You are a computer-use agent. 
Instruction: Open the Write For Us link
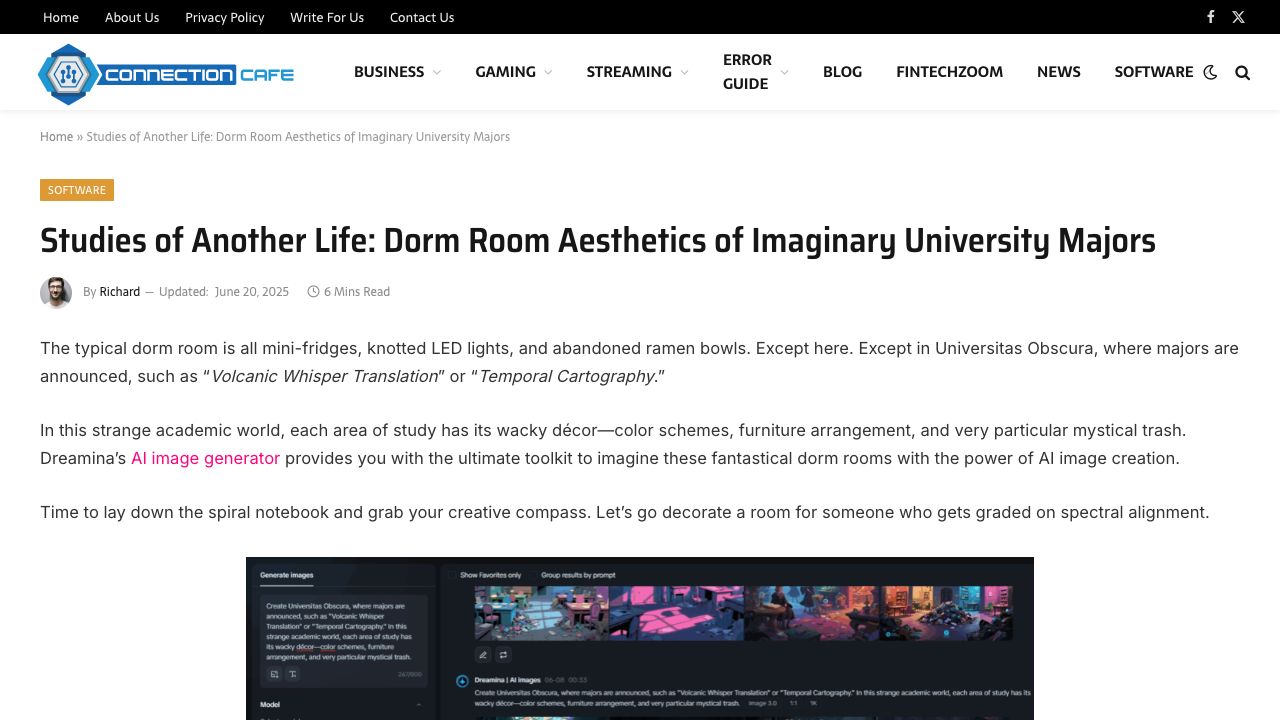click(327, 17)
